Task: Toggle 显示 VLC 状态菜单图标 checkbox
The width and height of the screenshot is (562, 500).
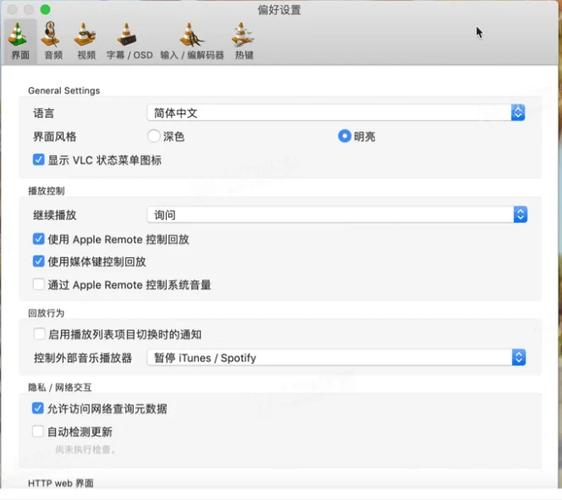Action: (38, 159)
